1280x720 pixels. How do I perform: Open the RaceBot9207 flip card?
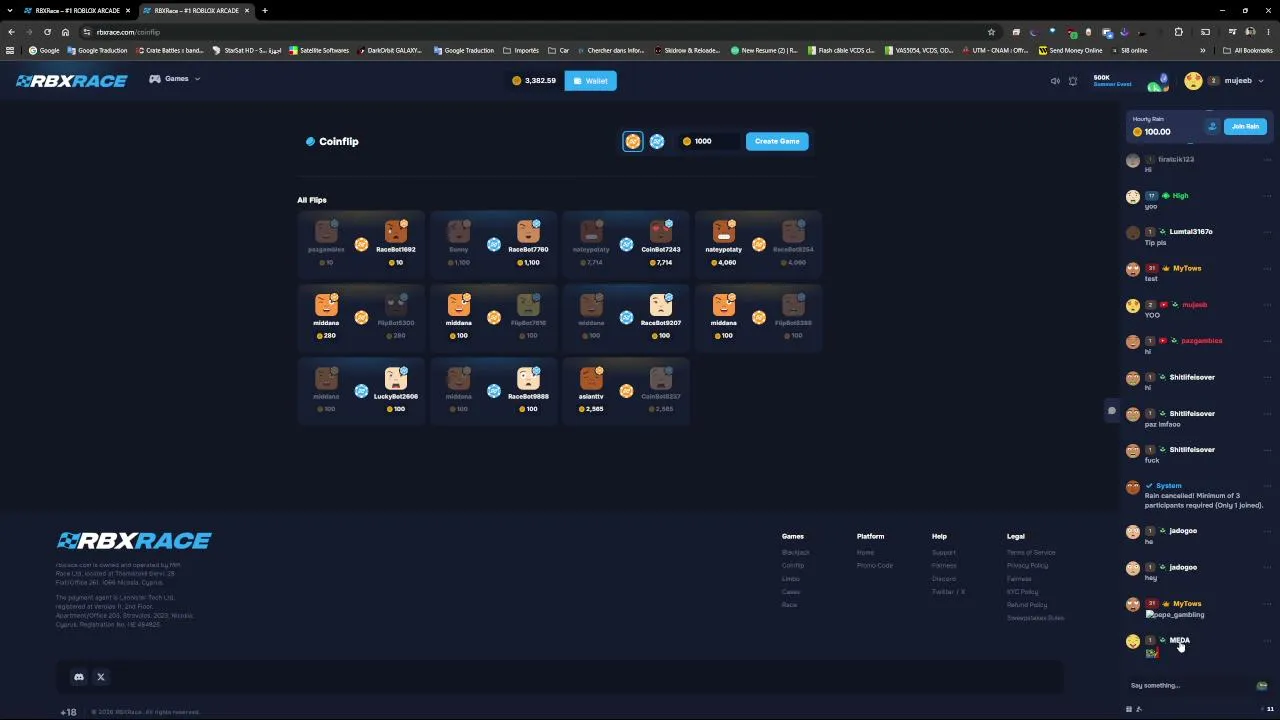(x=626, y=318)
